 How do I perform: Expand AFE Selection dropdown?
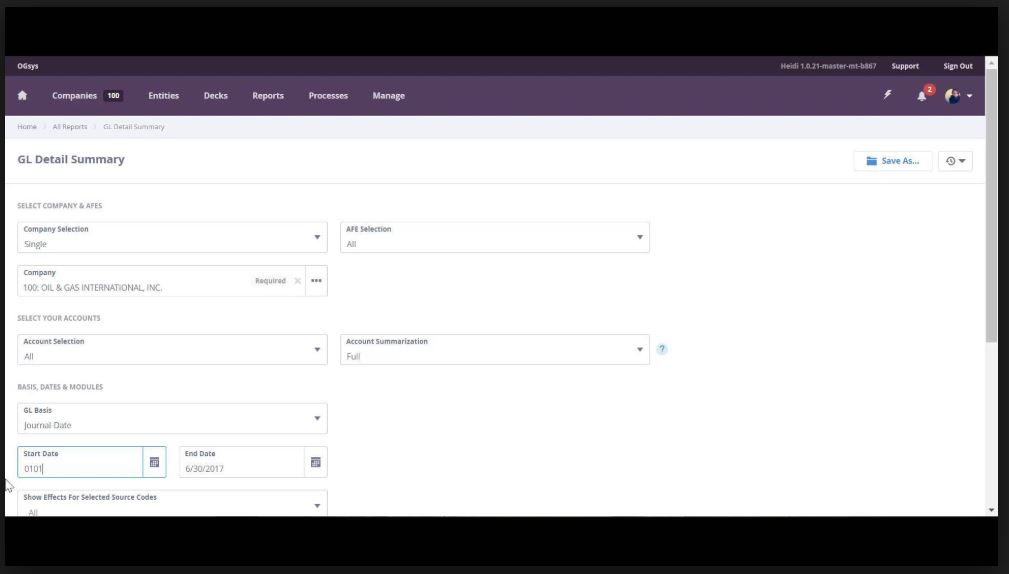(x=494, y=237)
